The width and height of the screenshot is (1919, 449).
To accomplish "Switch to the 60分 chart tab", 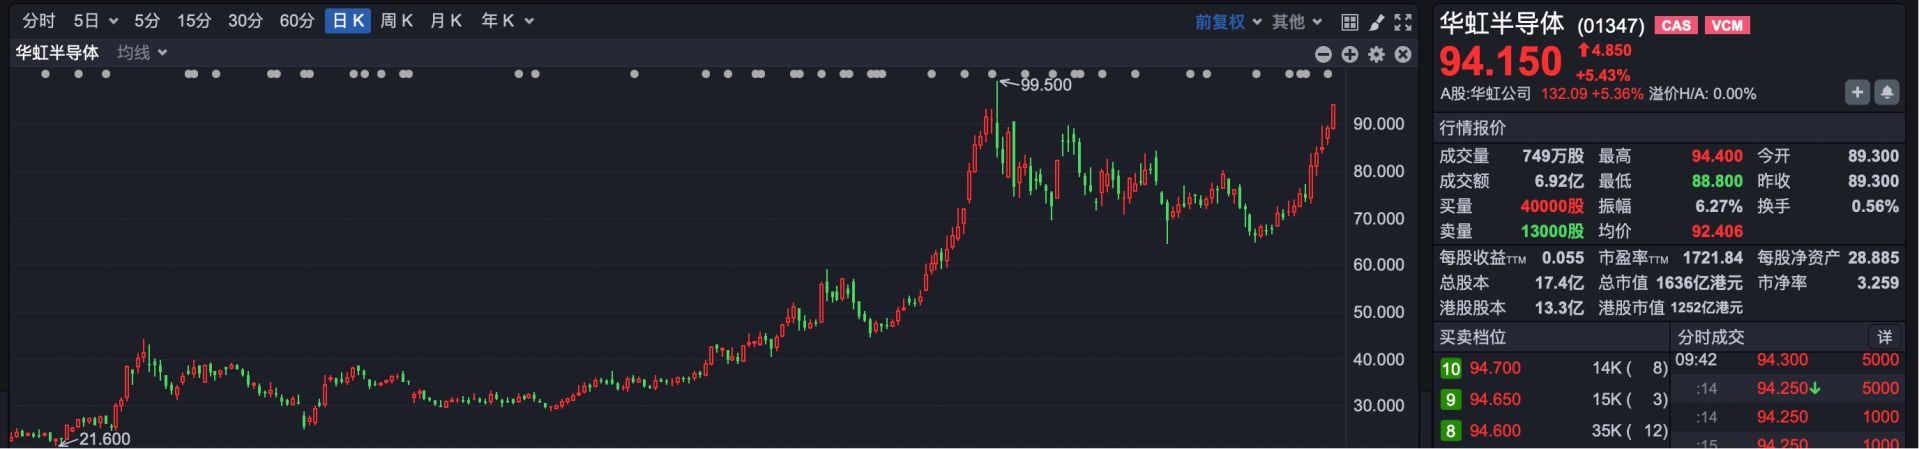I will click(296, 21).
